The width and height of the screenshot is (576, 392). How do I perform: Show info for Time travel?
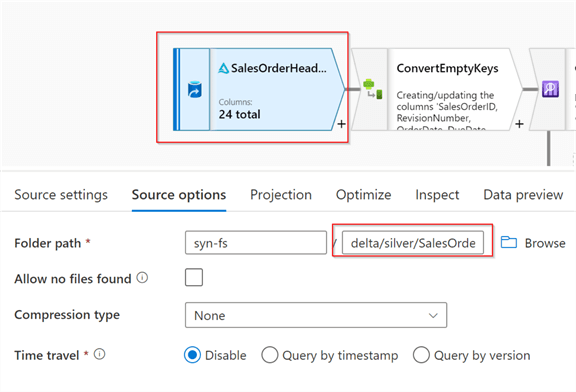100,354
